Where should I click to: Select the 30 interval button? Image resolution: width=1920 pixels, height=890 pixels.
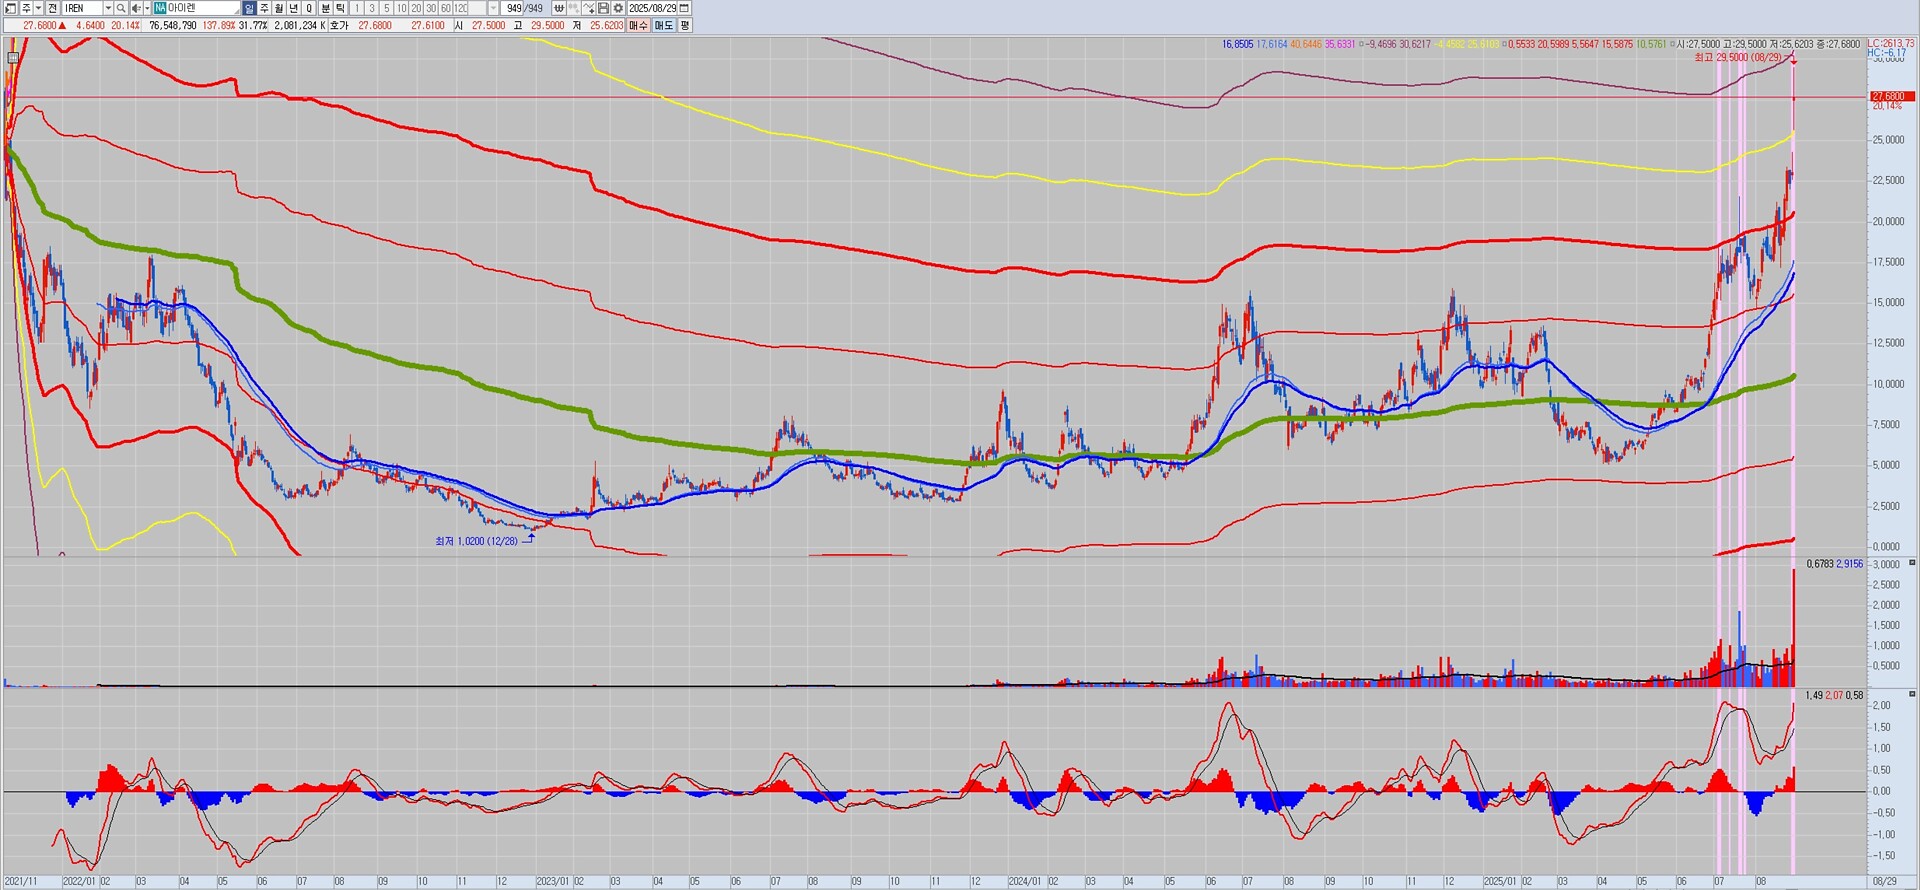click(x=431, y=8)
